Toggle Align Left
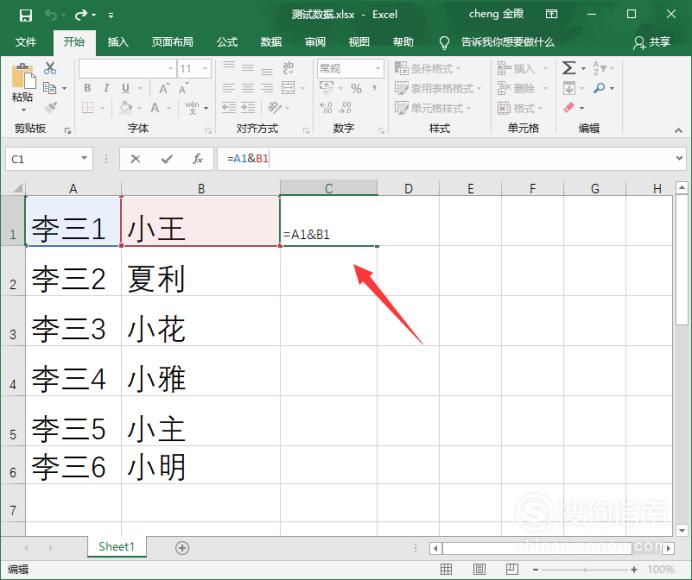The image size is (692, 580). tap(228, 88)
